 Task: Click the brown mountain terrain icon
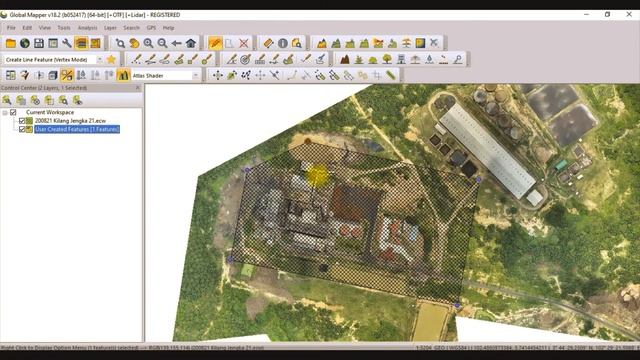(345, 60)
